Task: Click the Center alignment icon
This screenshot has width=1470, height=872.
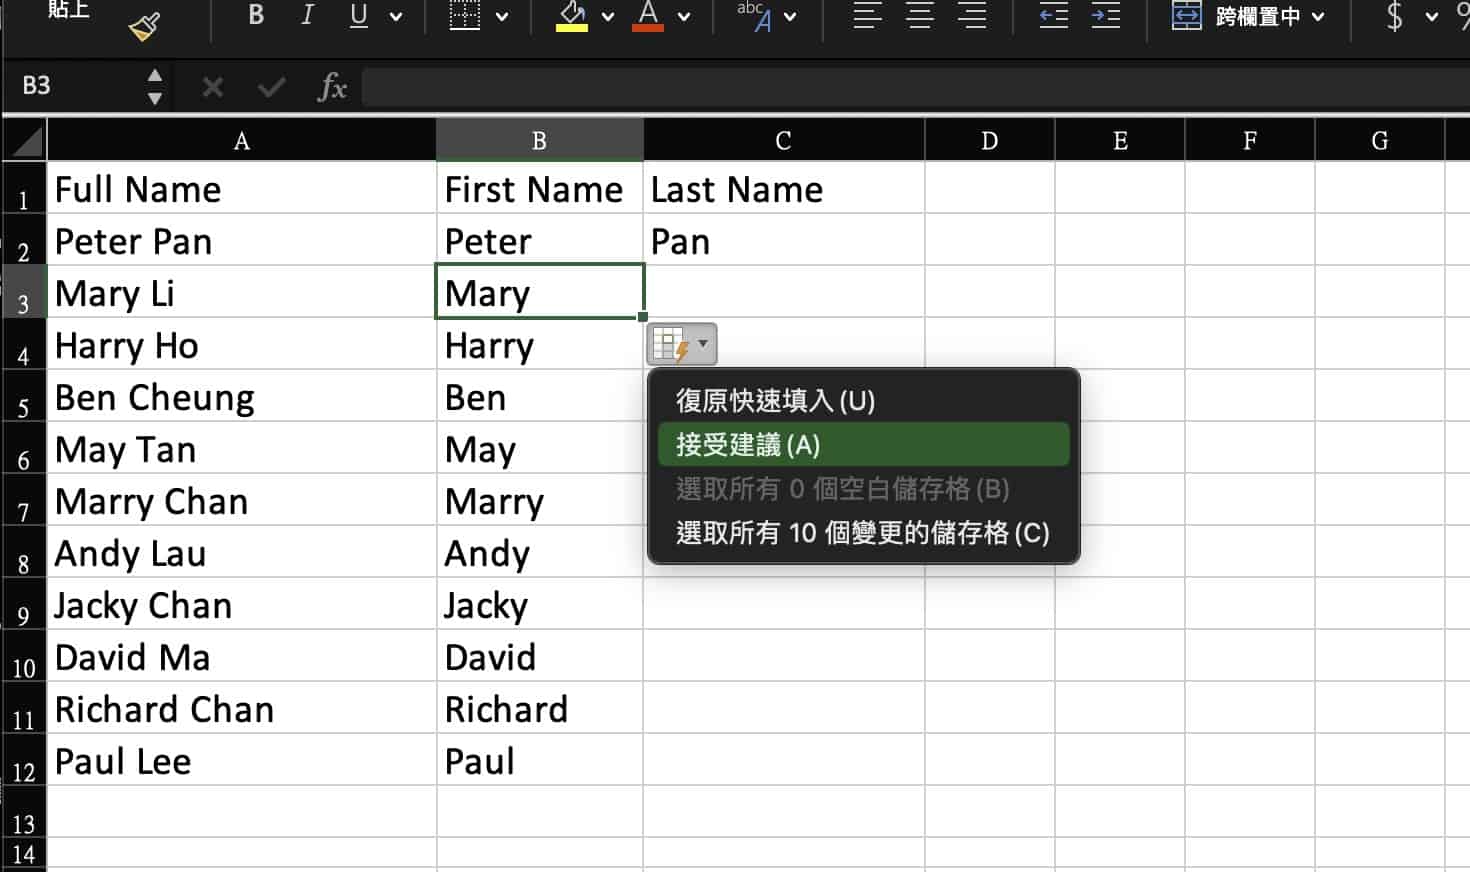Action: (919, 15)
